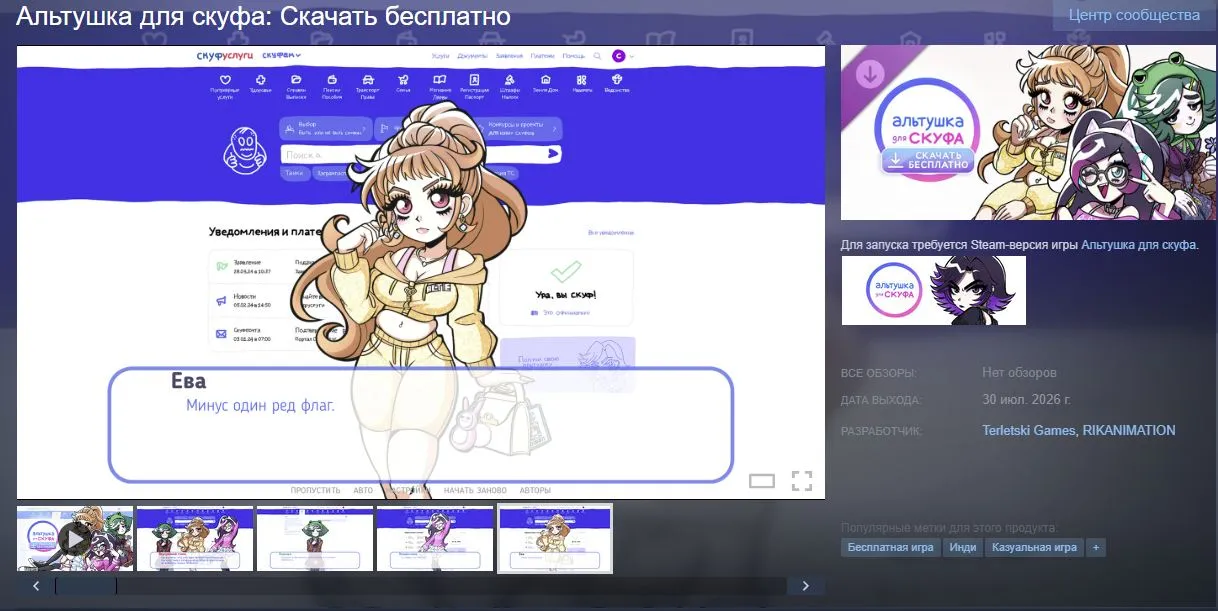Click the Нет обзоров text
Viewport: 1218px width, 611px height.
pos(1019,373)
